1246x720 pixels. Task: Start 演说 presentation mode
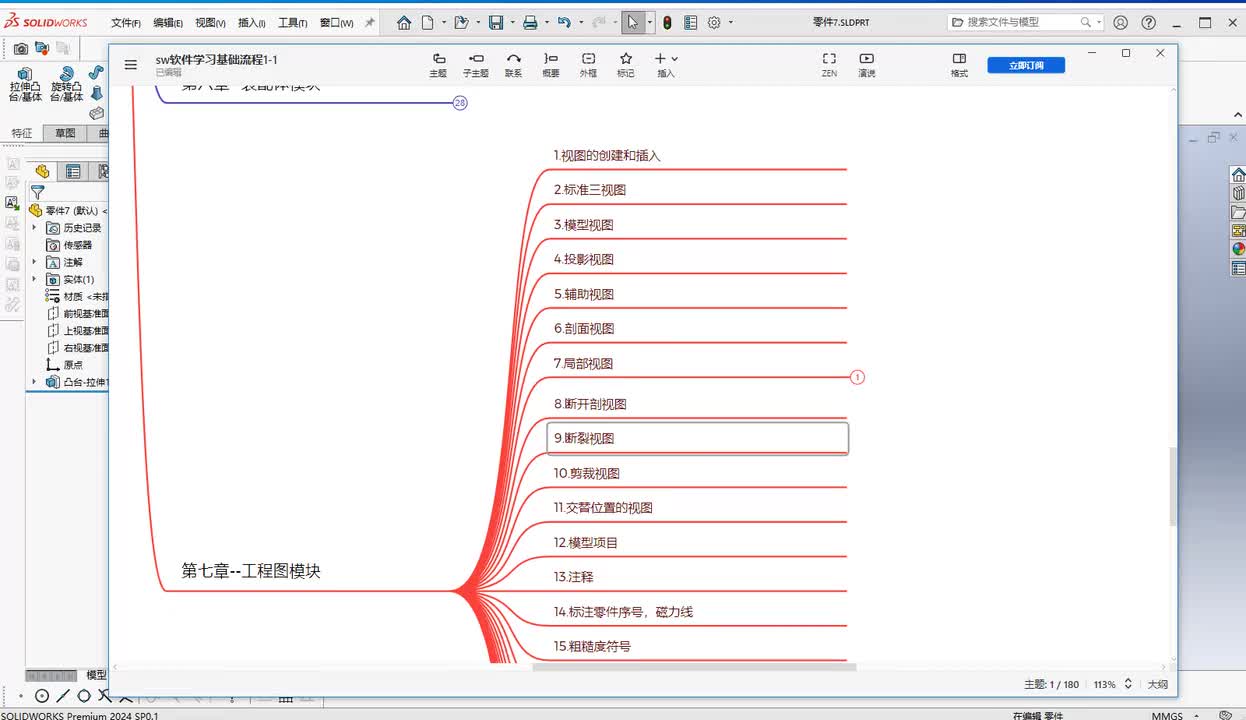(x=867, y=65)
